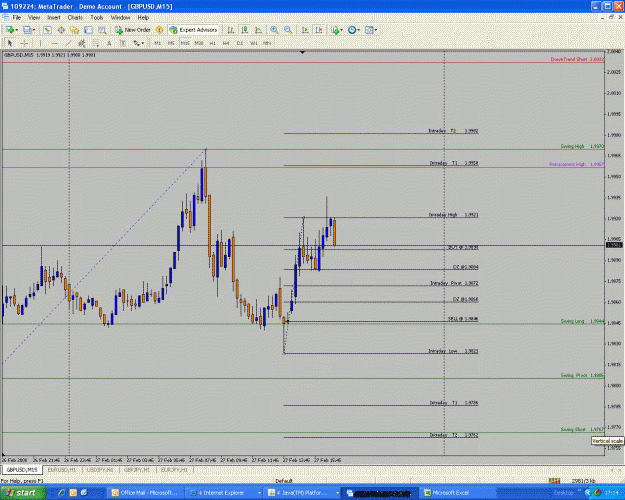The image size is (625, 500).
Task: Open the Charts menu
Action: [75, 18]
